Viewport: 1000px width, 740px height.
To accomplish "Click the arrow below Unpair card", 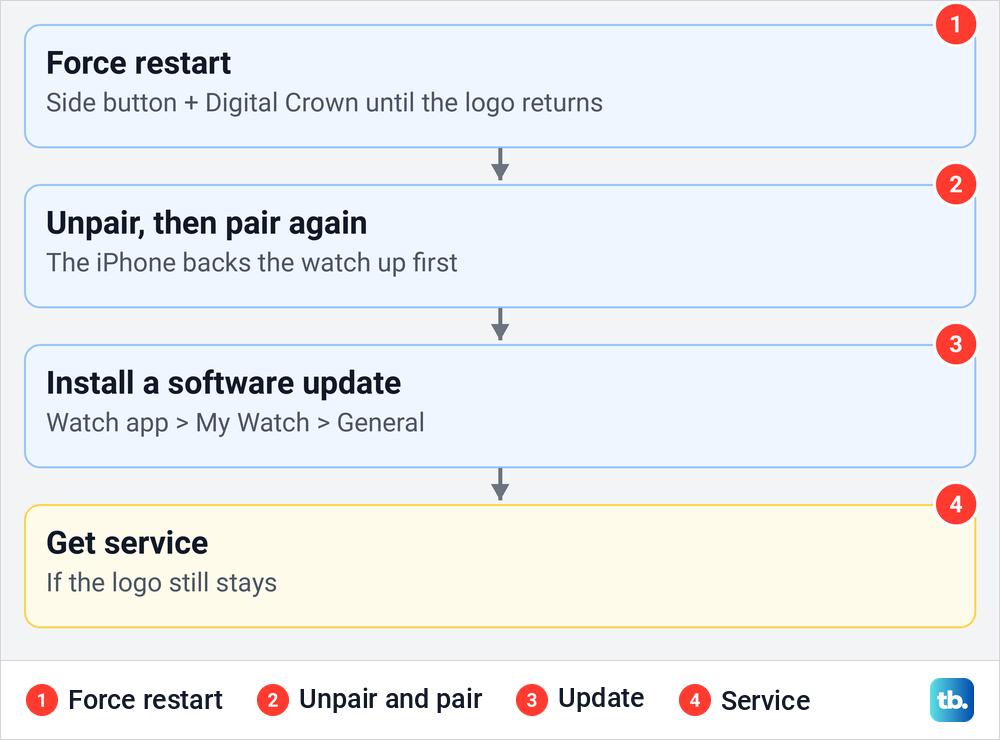I will click(500, 325).
